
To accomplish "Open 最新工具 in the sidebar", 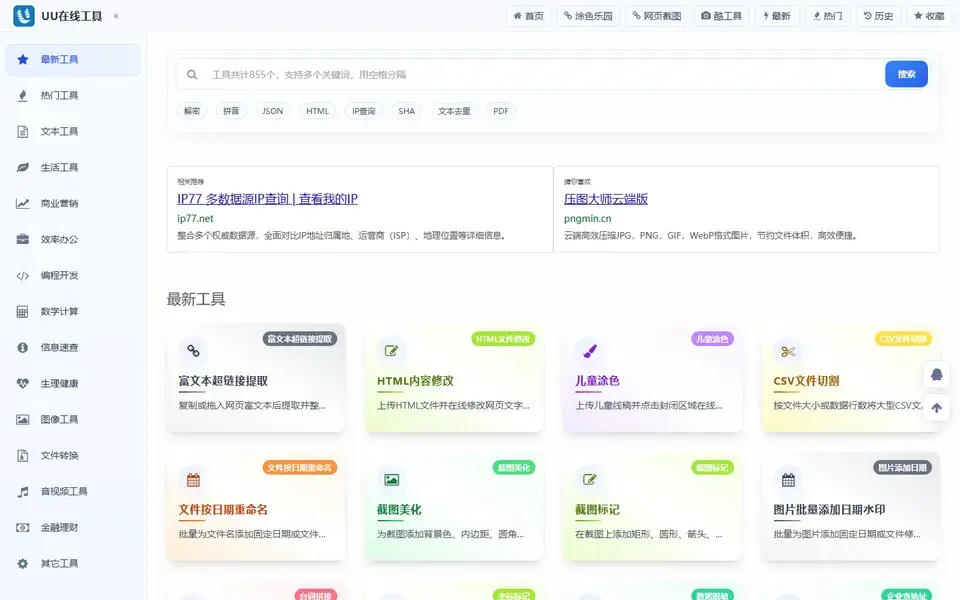I will (x=73, y=59).
